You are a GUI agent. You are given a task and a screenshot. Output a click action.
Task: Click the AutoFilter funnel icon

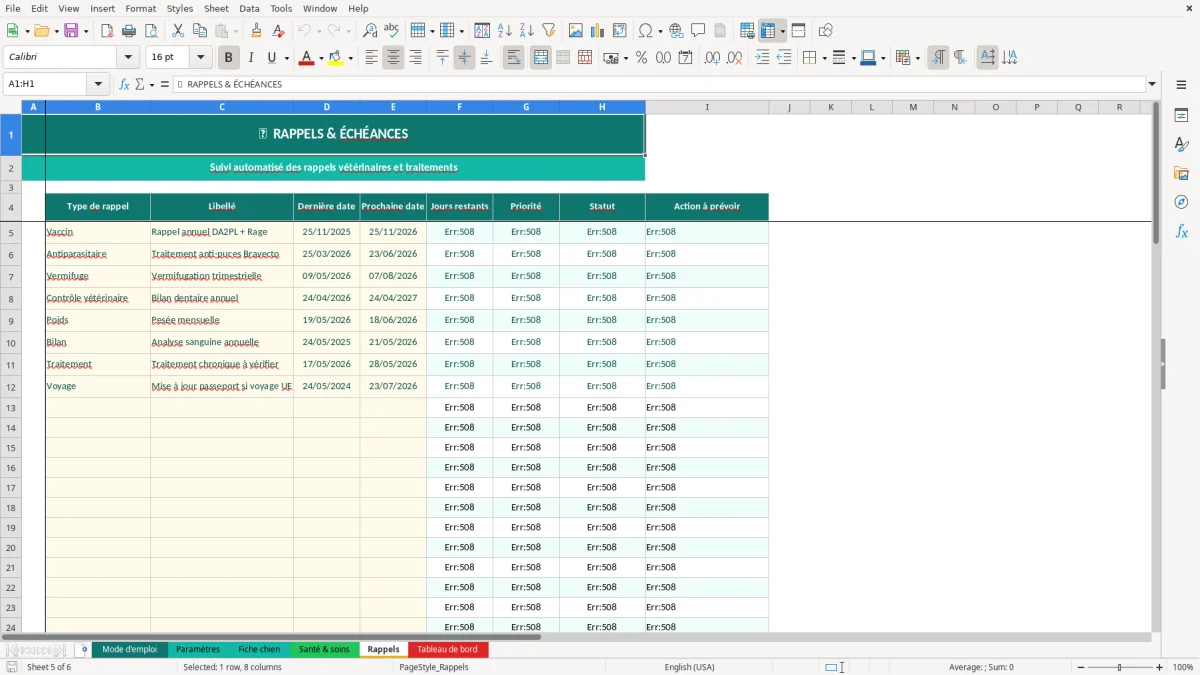click(x=549, y=31)
